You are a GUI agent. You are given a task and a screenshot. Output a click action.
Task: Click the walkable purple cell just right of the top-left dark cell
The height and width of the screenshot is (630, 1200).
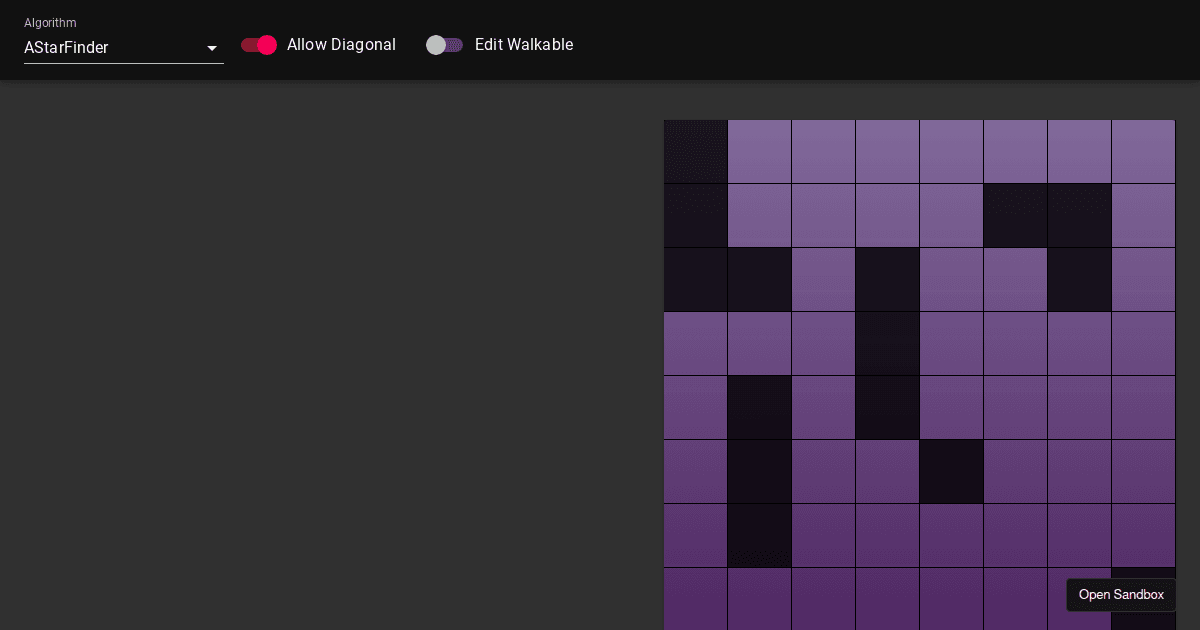(759, 151)
